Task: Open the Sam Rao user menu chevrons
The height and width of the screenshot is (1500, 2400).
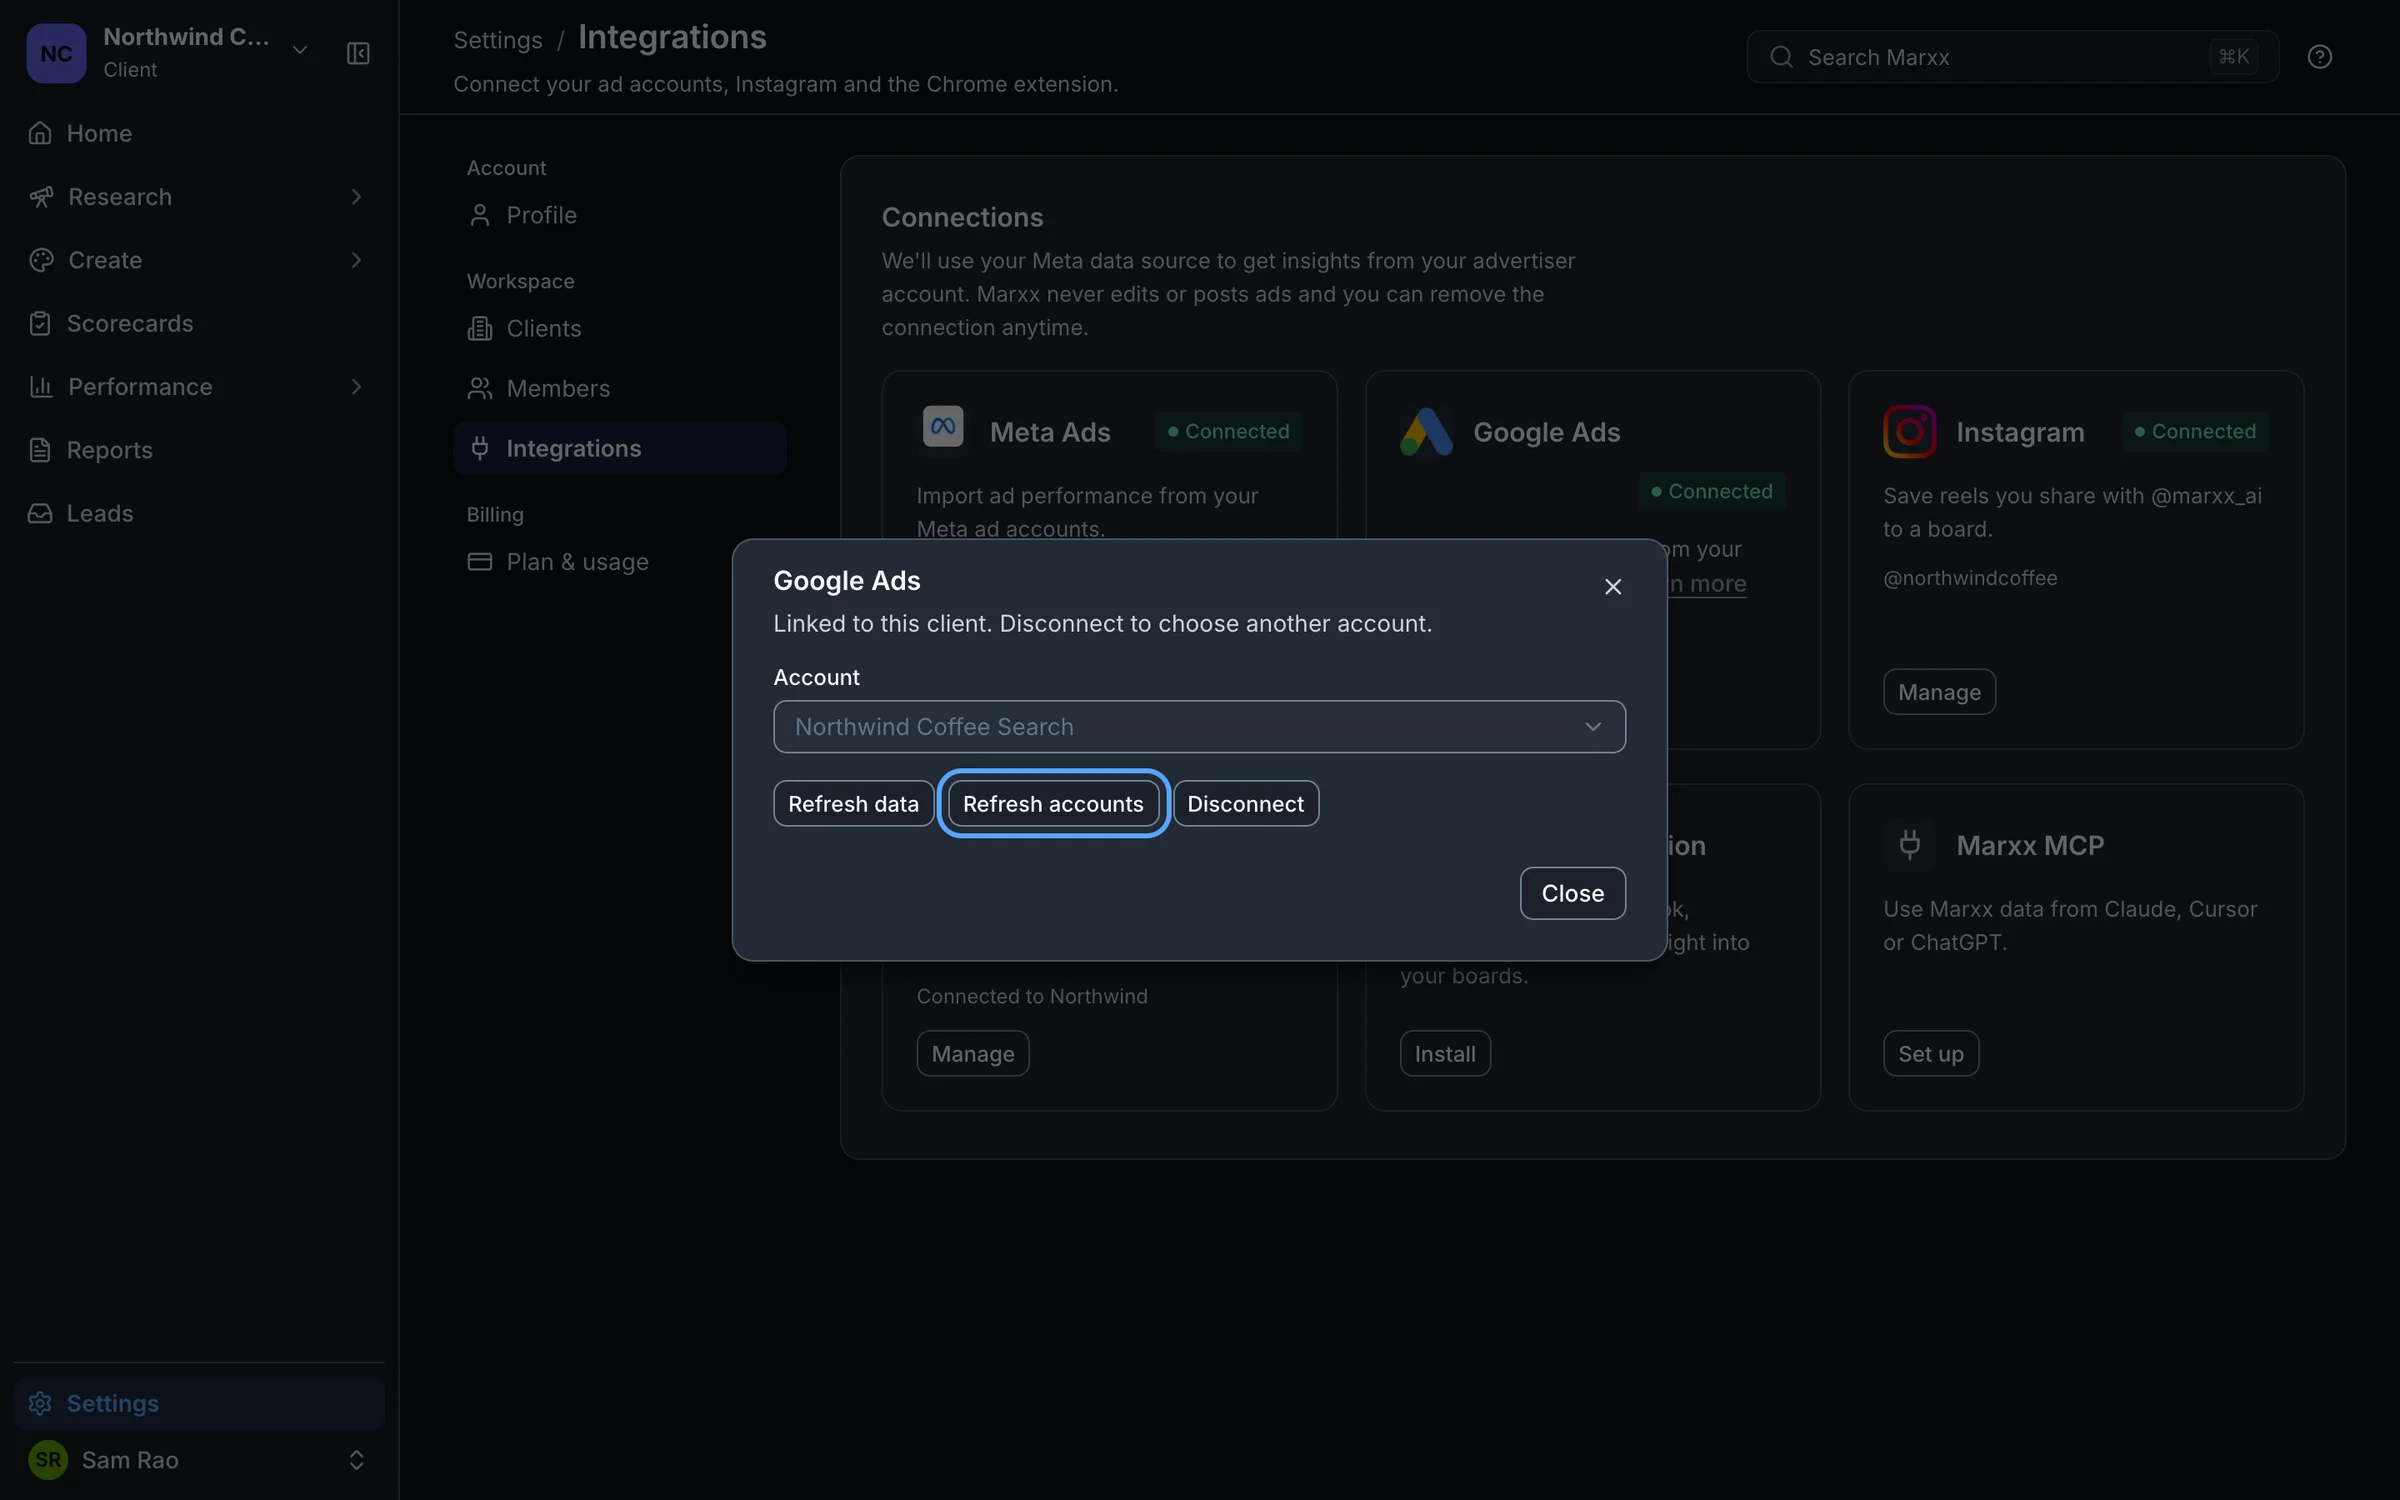Action: tap(356, 1459)
